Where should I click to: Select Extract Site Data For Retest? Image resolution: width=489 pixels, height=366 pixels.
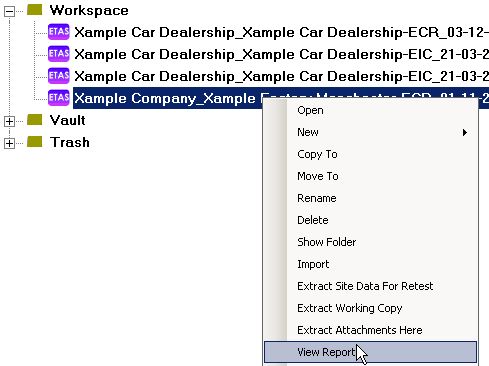coord(371,286)
